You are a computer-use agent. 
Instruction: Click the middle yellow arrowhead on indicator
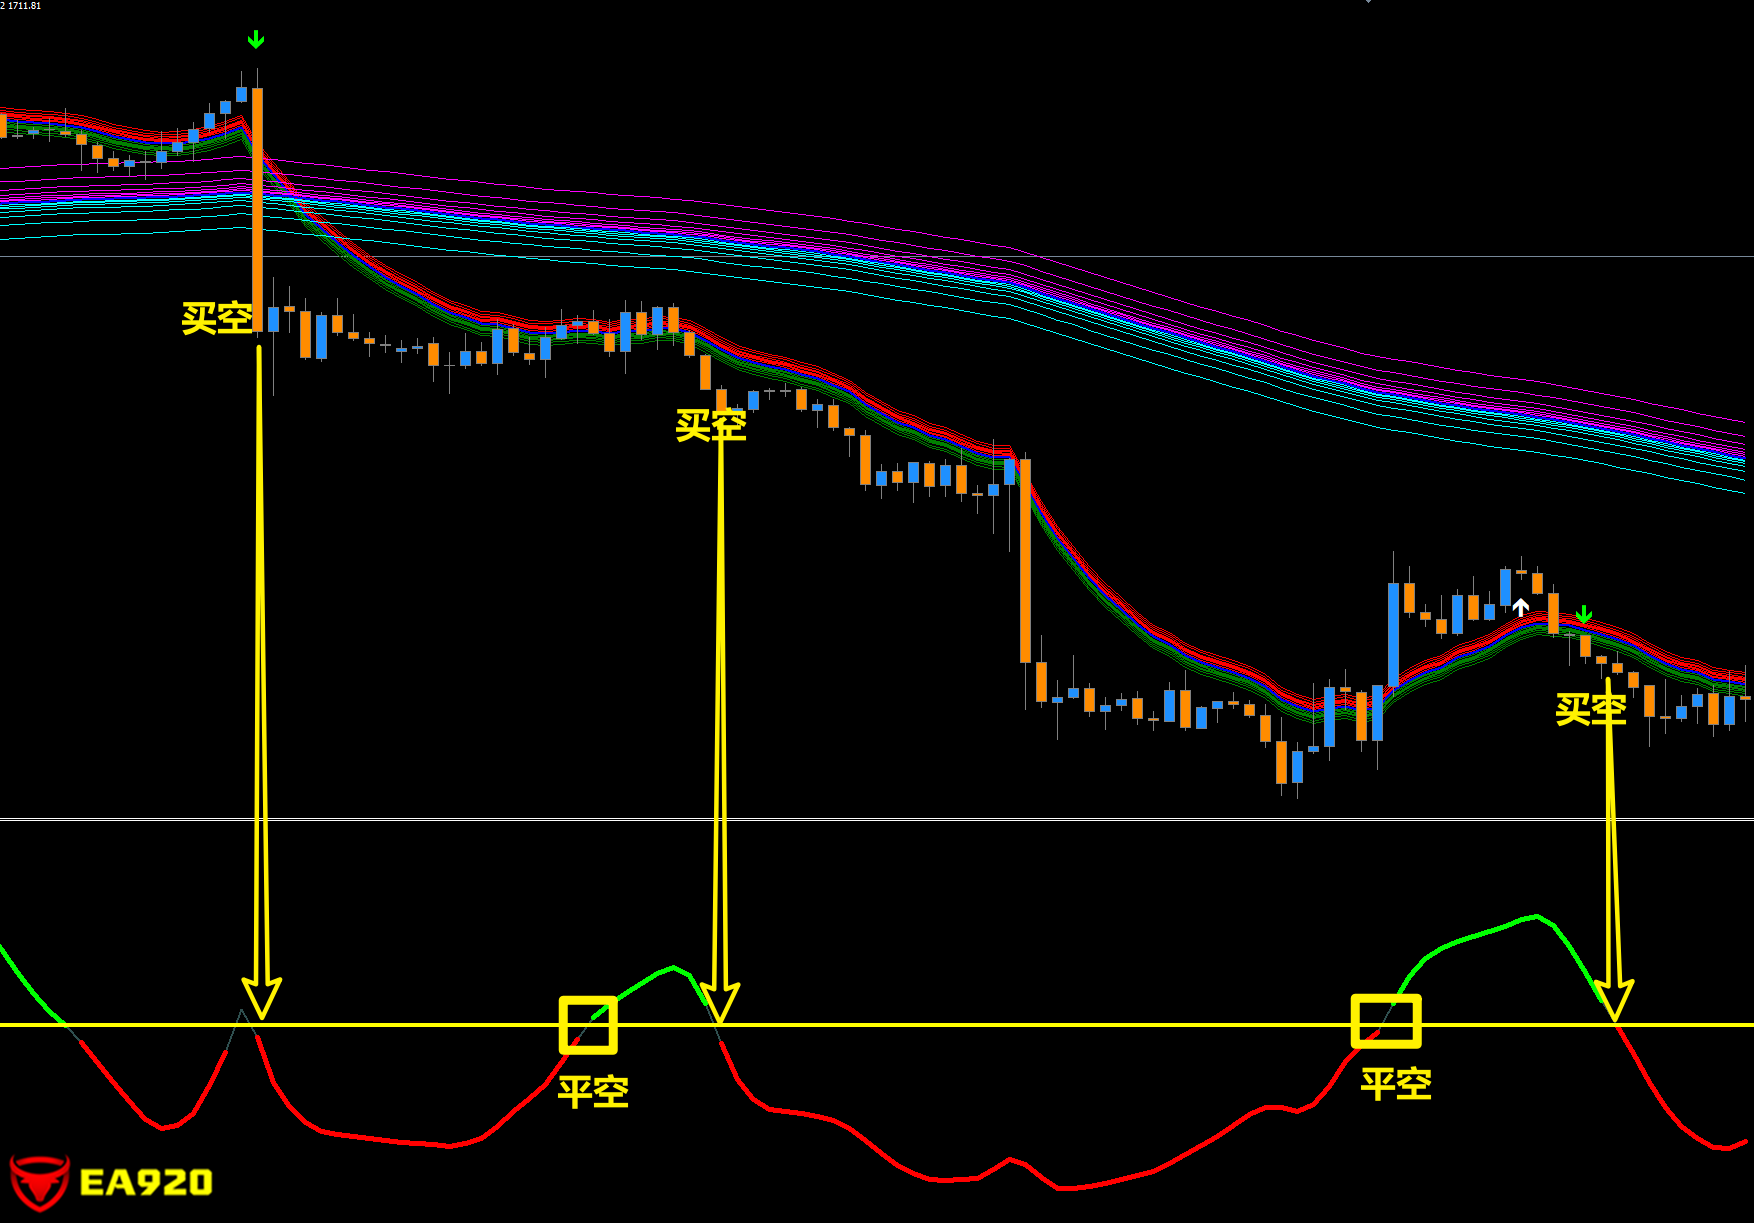pos(719,1003)
